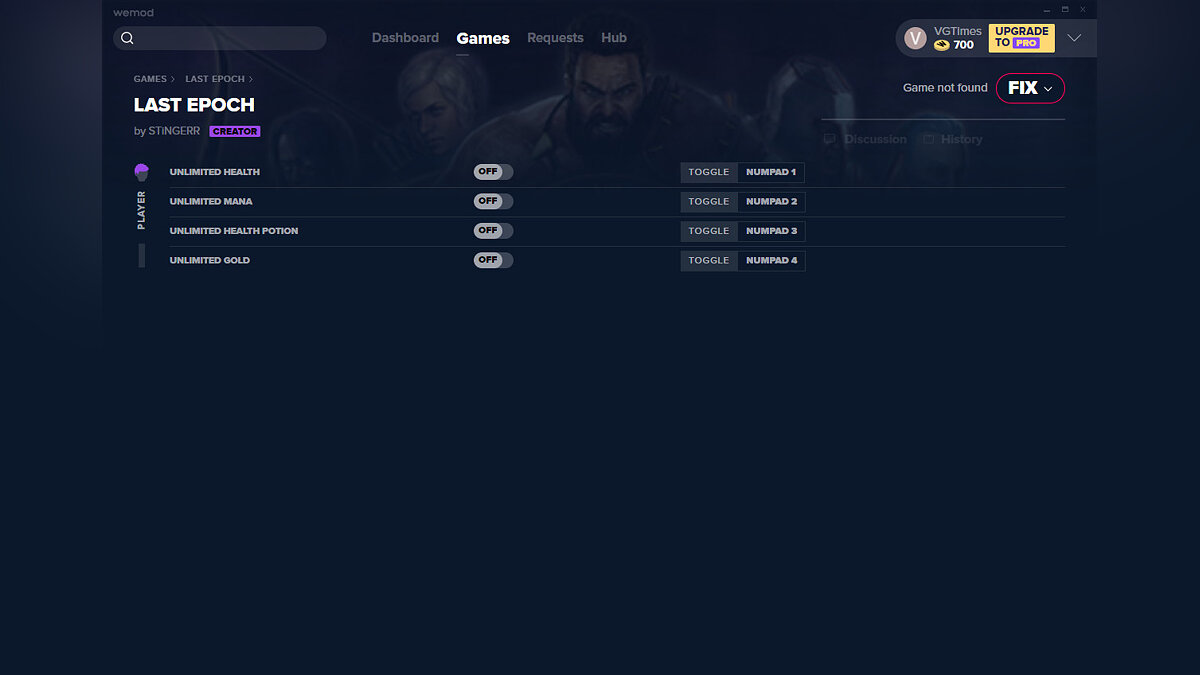The width and height of the screenshot is (1200, 675).
Task: Open NUMPAD 3 hotkey selector
Action: (771, 231)
